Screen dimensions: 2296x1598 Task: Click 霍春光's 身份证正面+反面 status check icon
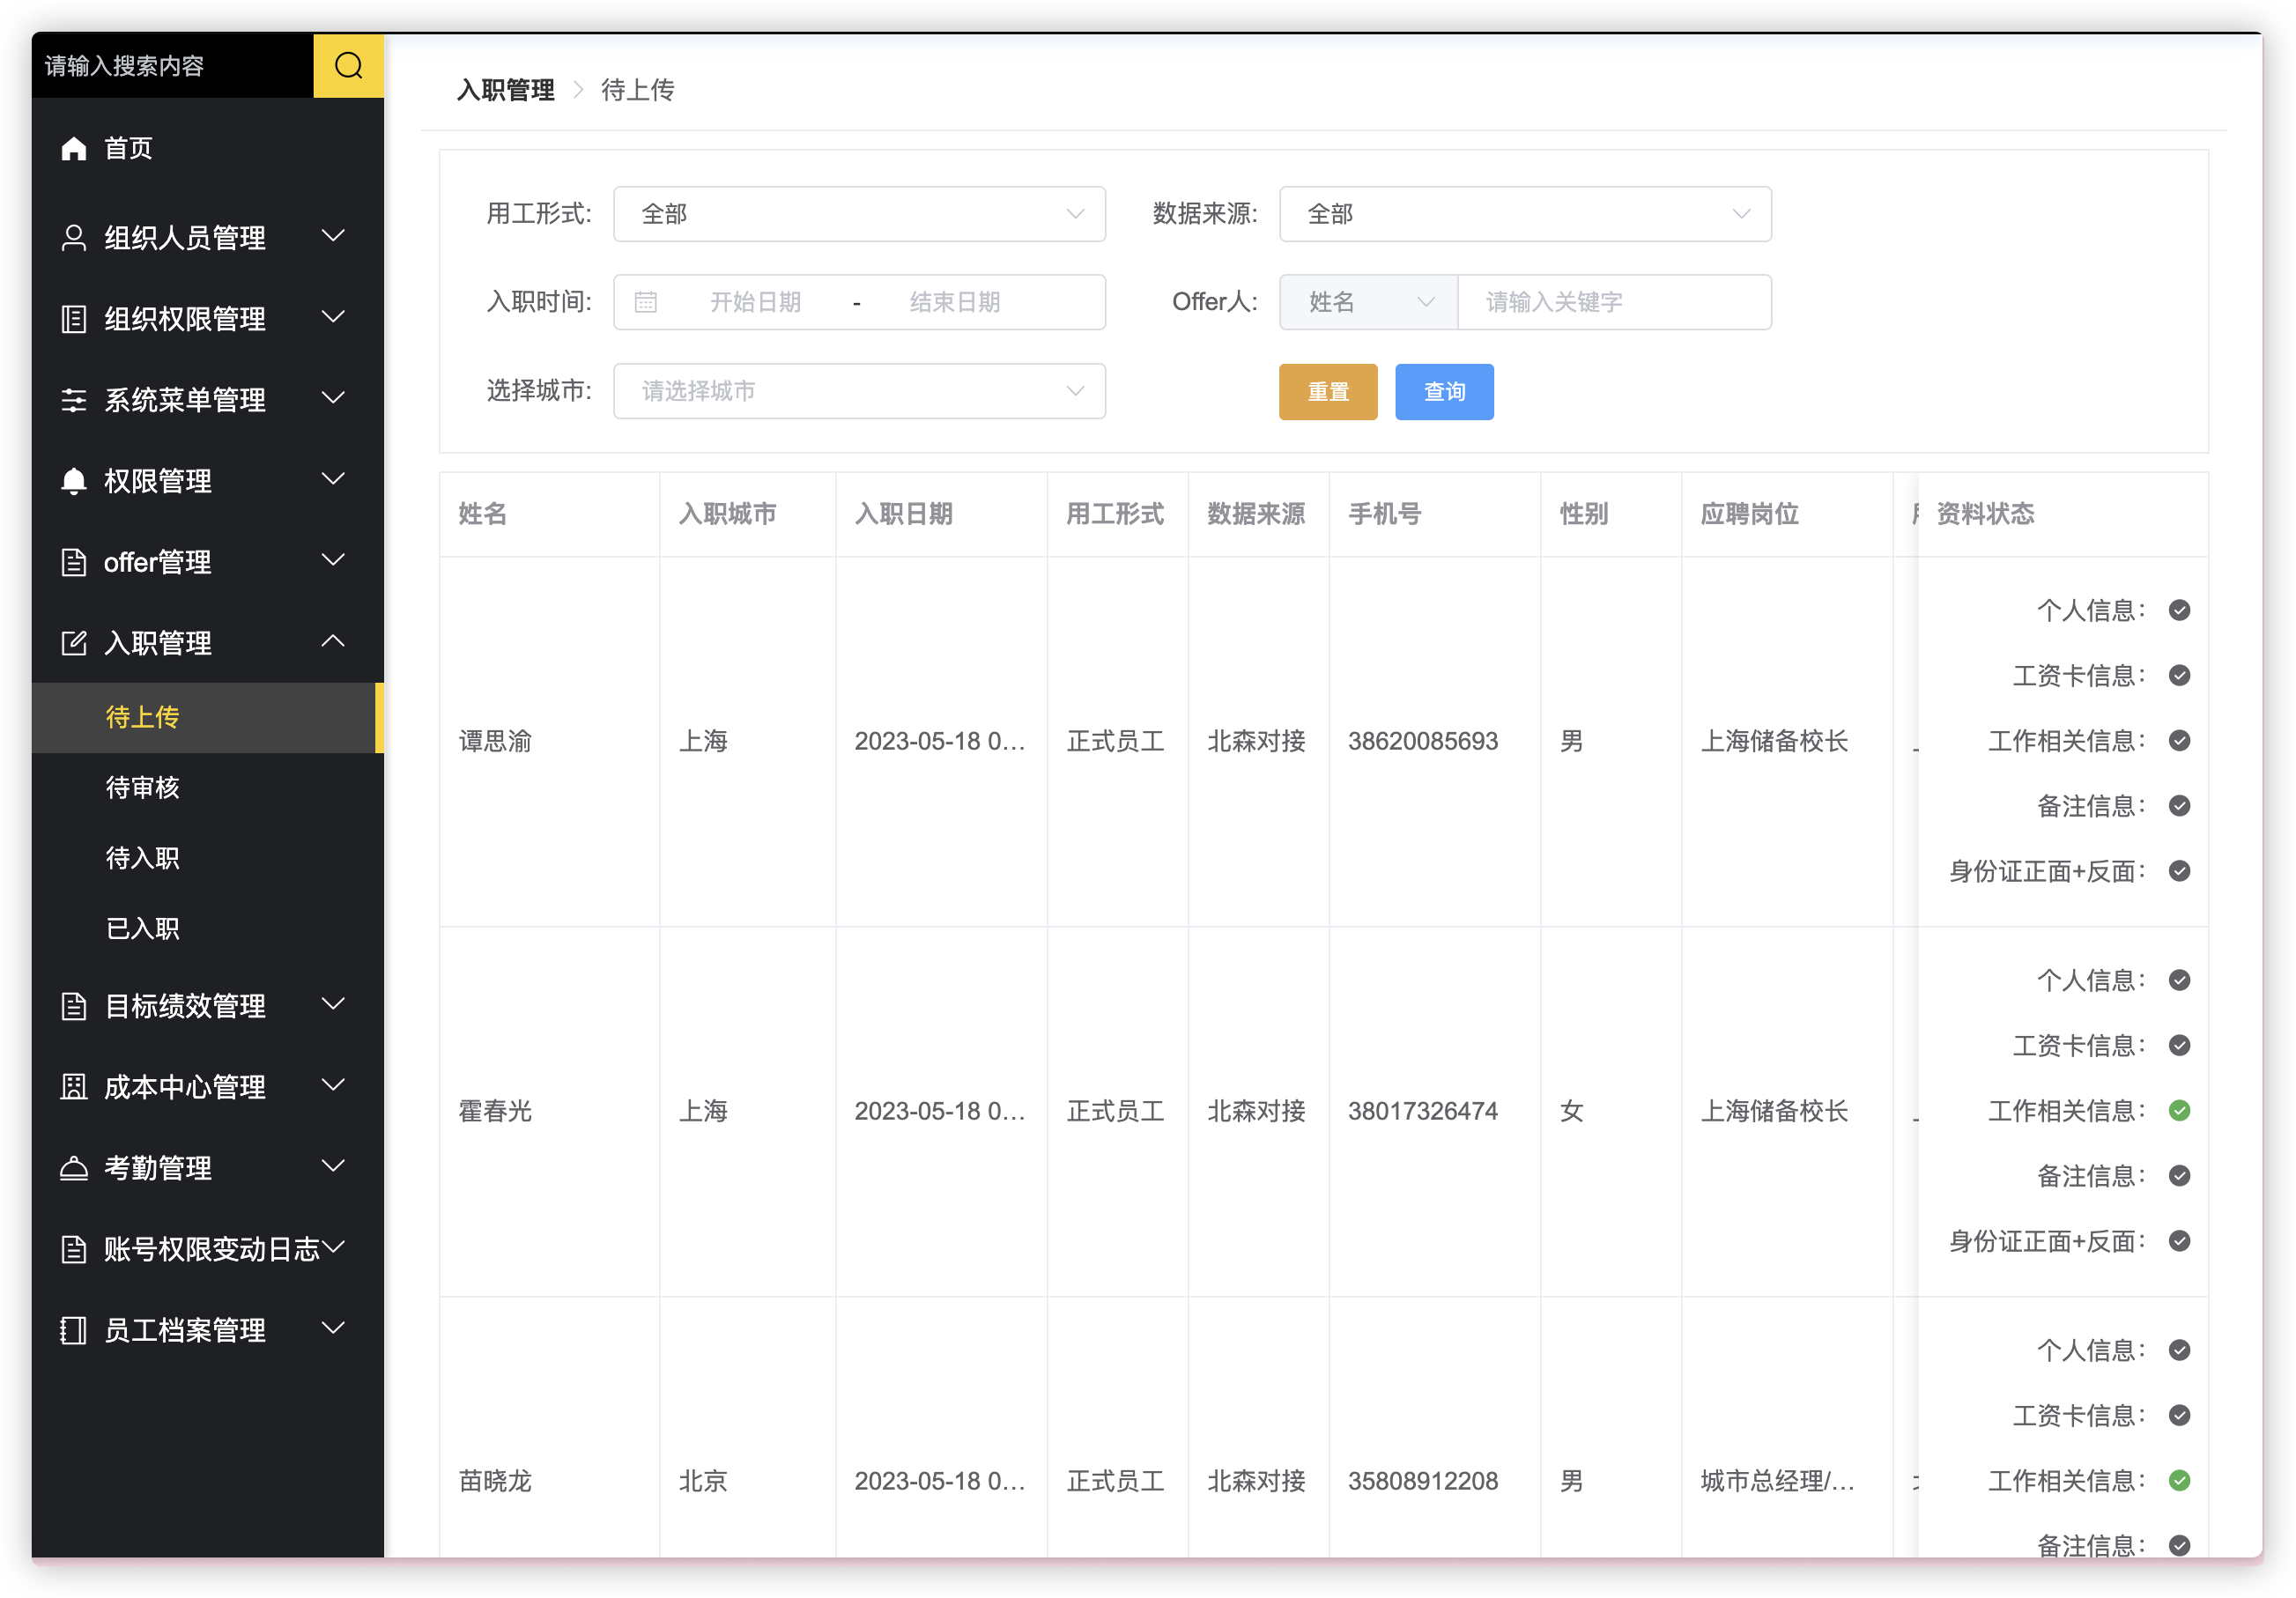tap(2179, 1241)
